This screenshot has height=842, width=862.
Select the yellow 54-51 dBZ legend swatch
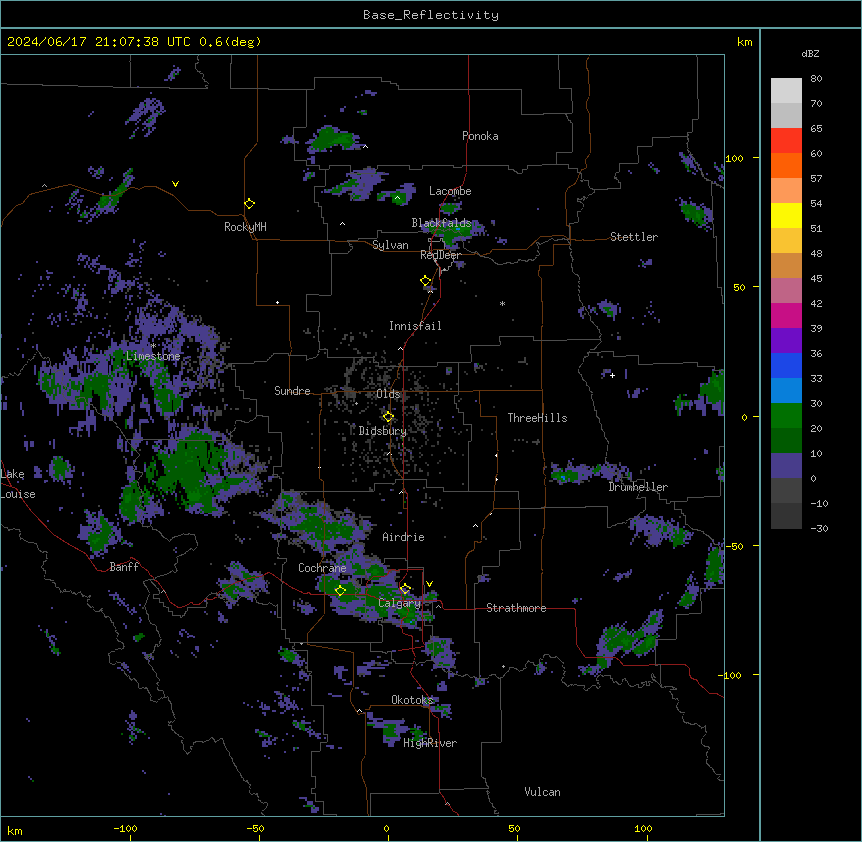[x=786, y=215]
